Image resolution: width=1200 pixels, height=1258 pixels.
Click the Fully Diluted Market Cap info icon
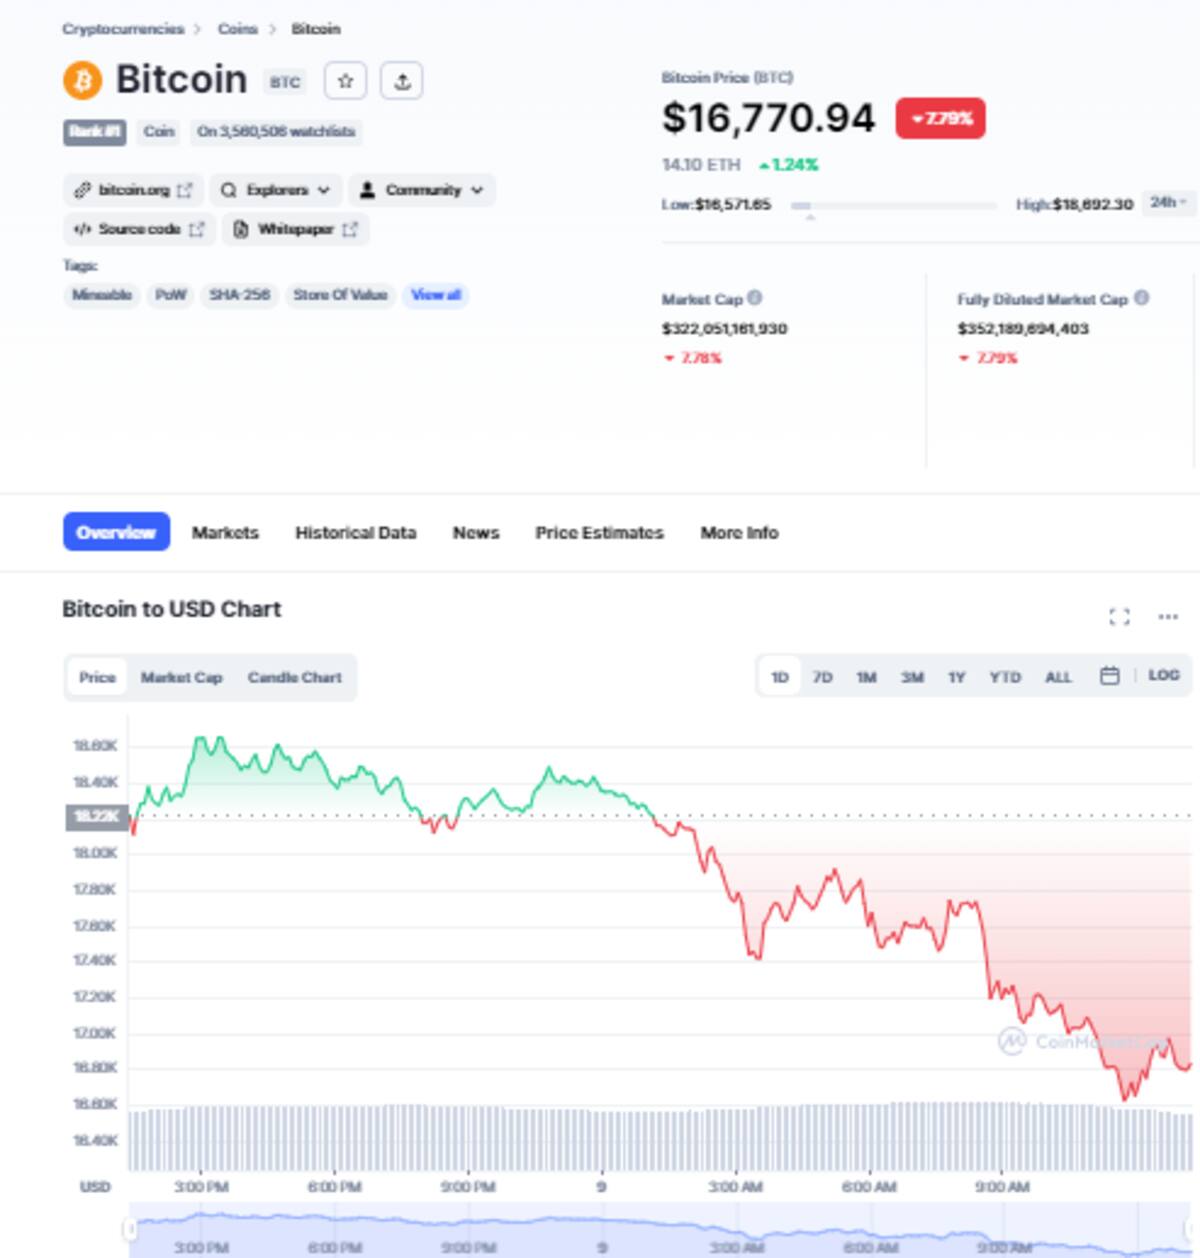tap(1142, 298)
